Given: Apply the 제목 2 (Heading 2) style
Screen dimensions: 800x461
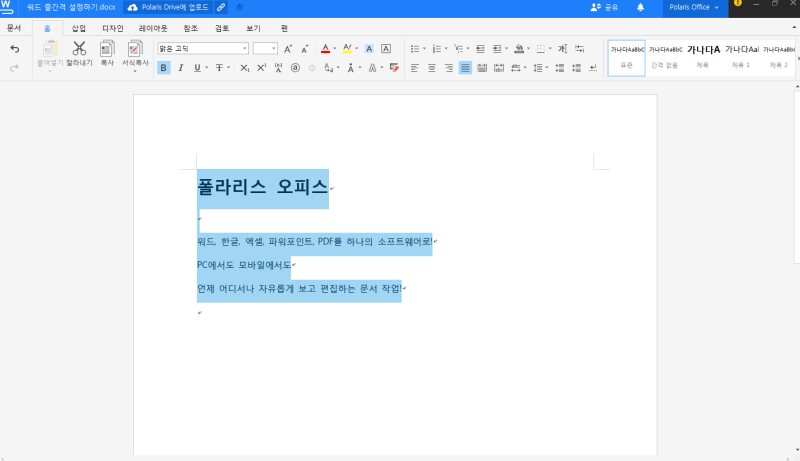Looking at the screenshot, I should click(x=779, y=58).
